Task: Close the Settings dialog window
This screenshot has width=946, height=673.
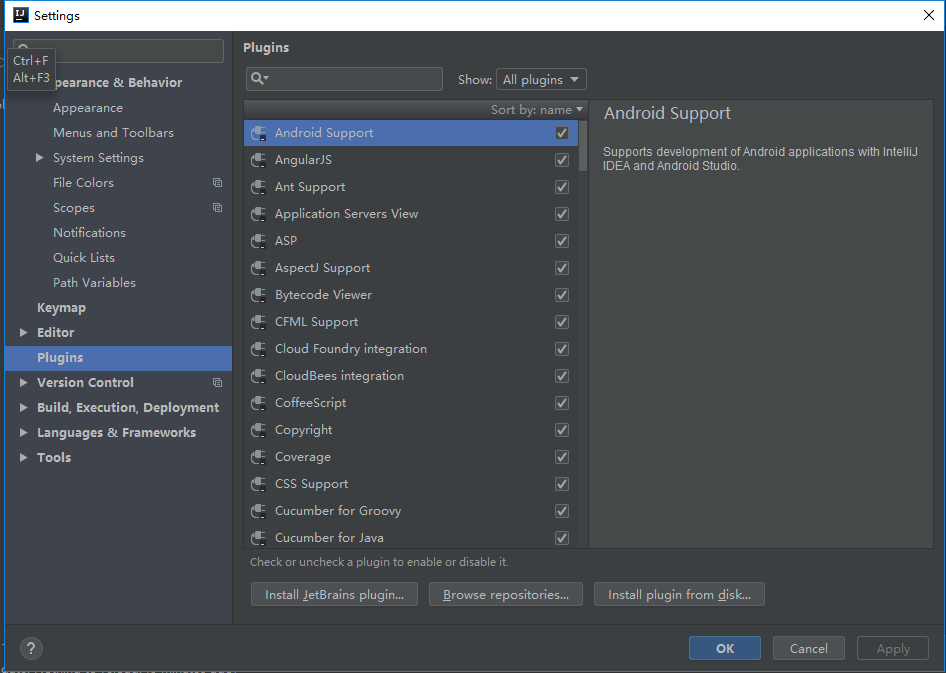Action: coord(929,15)
